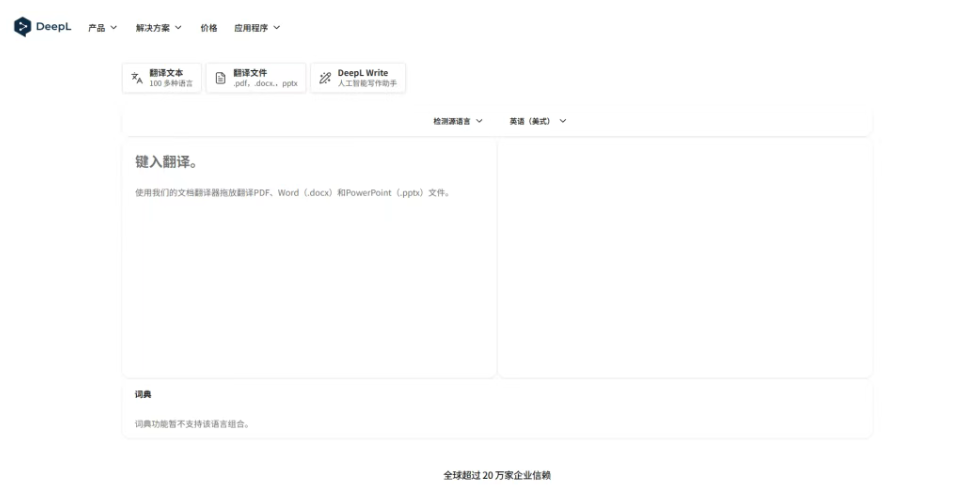Viewport: 960px width, 504px height.
Task: Open the 检测源语言 source language selector
Action: point(458,121)
